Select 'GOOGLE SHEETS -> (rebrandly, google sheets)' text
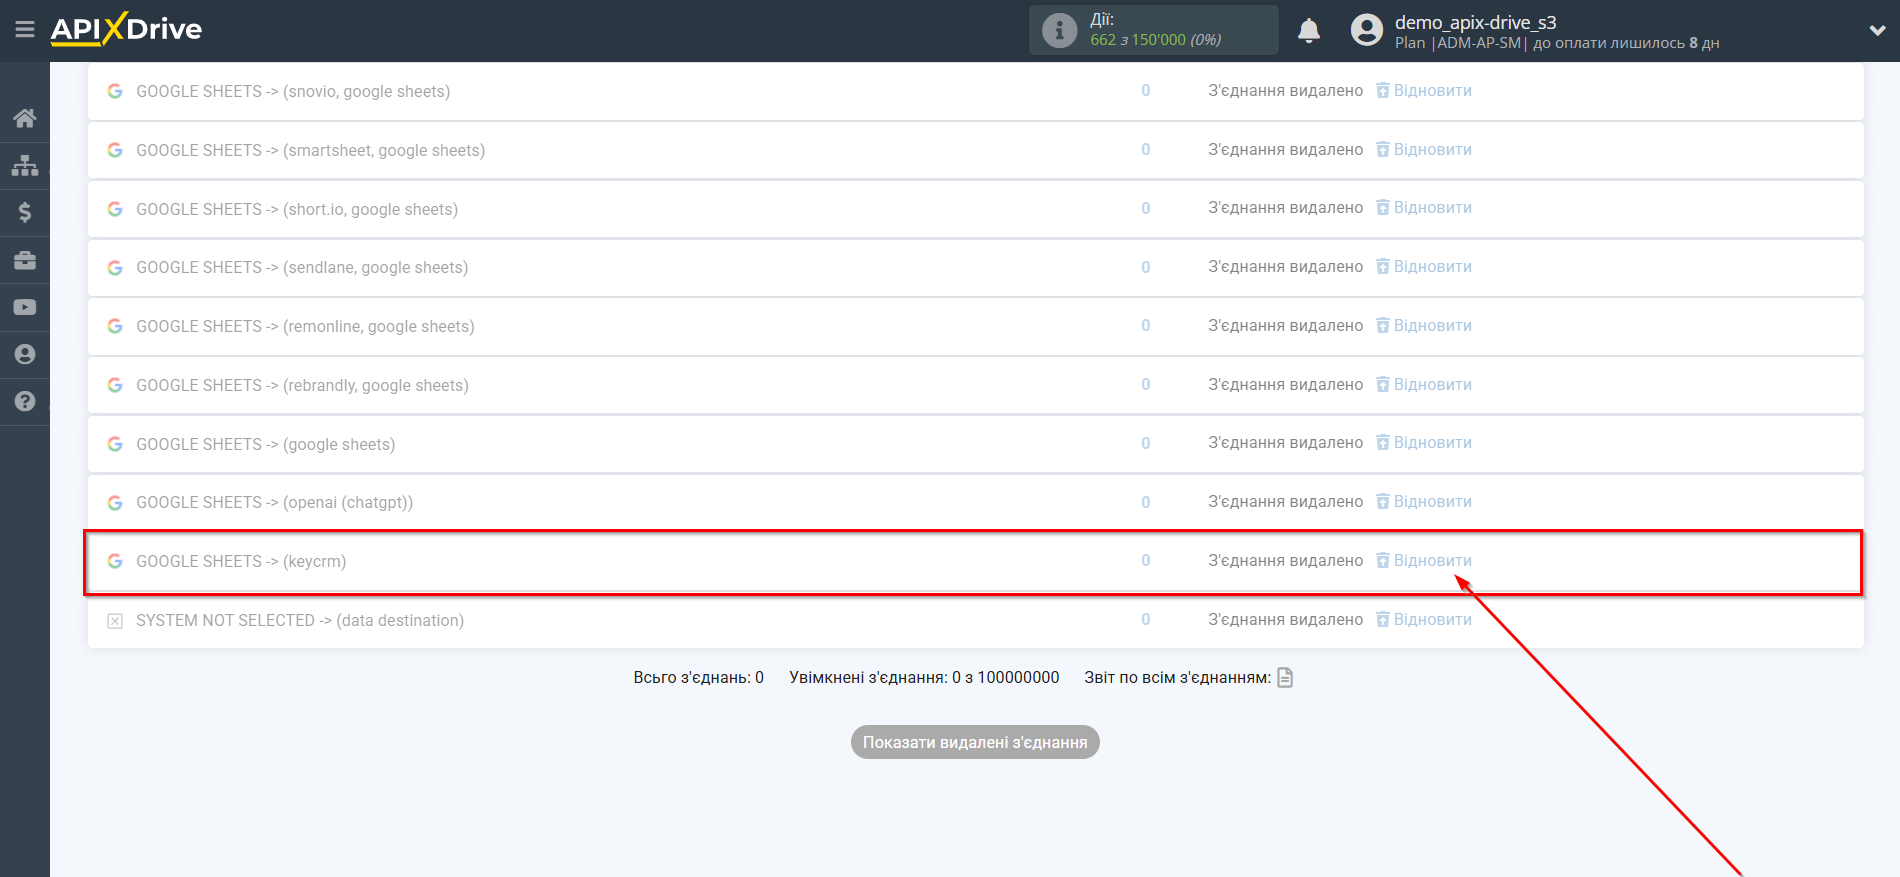The height and width of the screenshot is (877, 1900). tap(302, 385)
